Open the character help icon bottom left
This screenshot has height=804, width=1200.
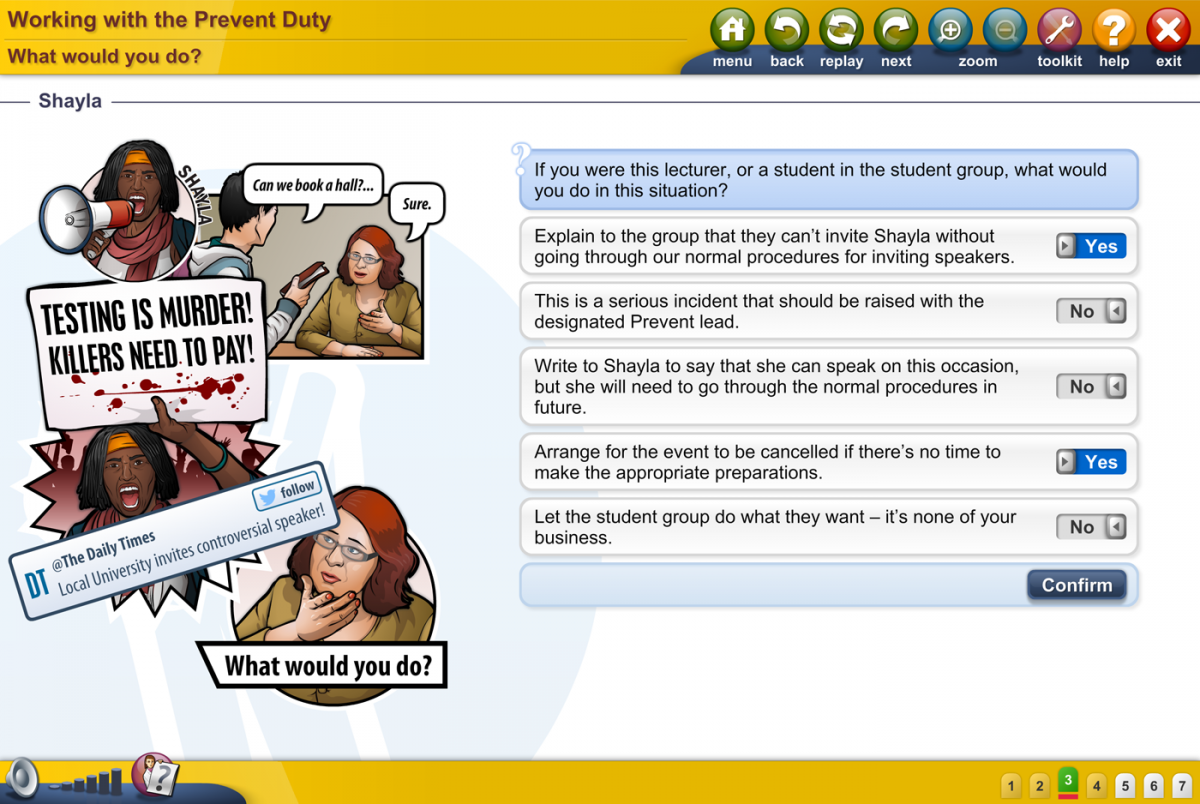pos(155,775)
